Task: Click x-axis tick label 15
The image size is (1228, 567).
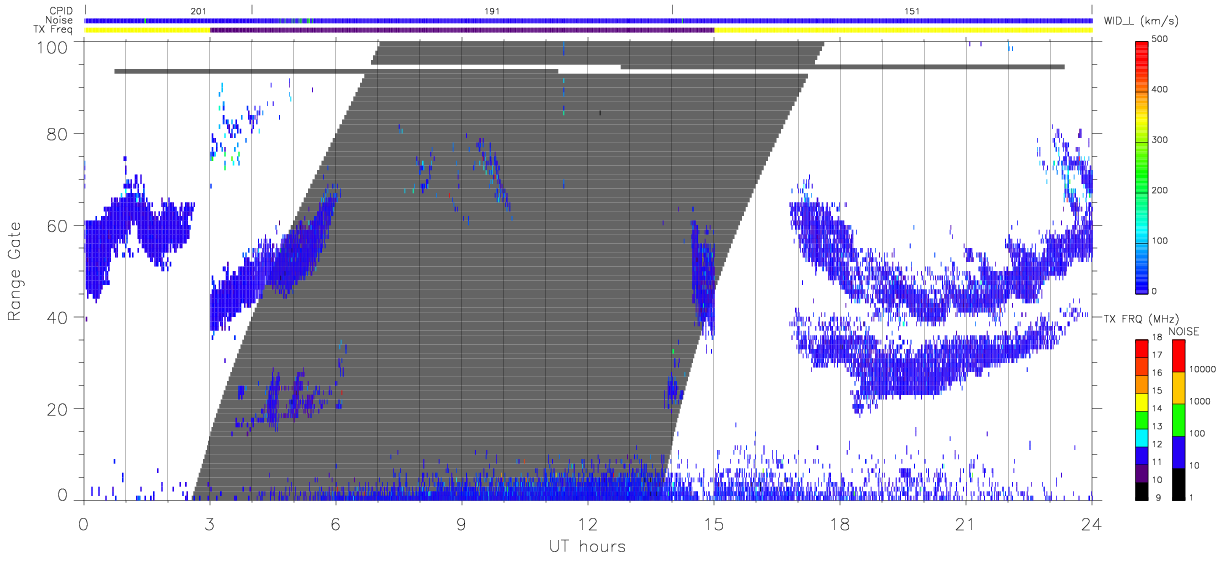Action: tap(713, 523)
